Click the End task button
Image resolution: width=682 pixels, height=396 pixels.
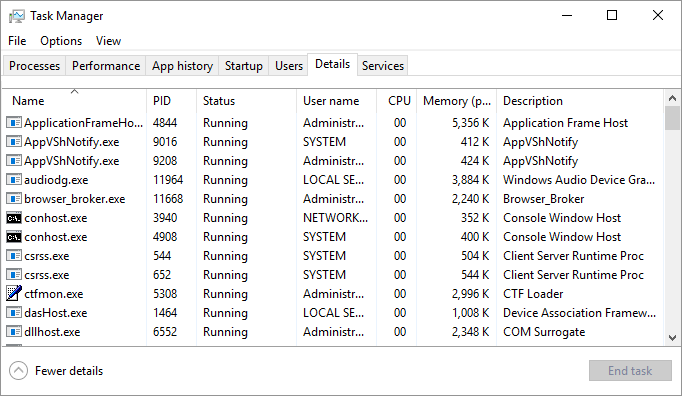630,371
